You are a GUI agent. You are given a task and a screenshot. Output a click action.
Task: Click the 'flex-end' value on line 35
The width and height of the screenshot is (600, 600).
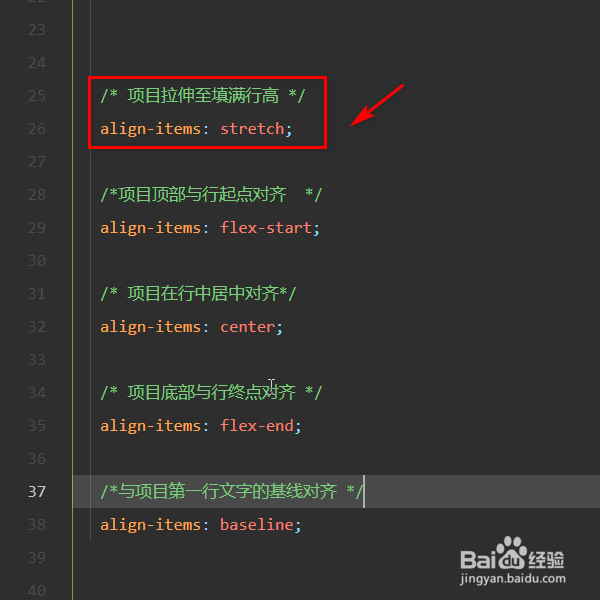tap(257, 426)
